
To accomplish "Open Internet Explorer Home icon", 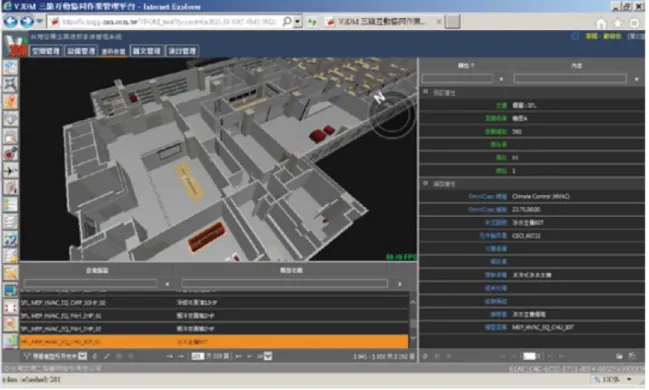I will (x=601, y=23).
